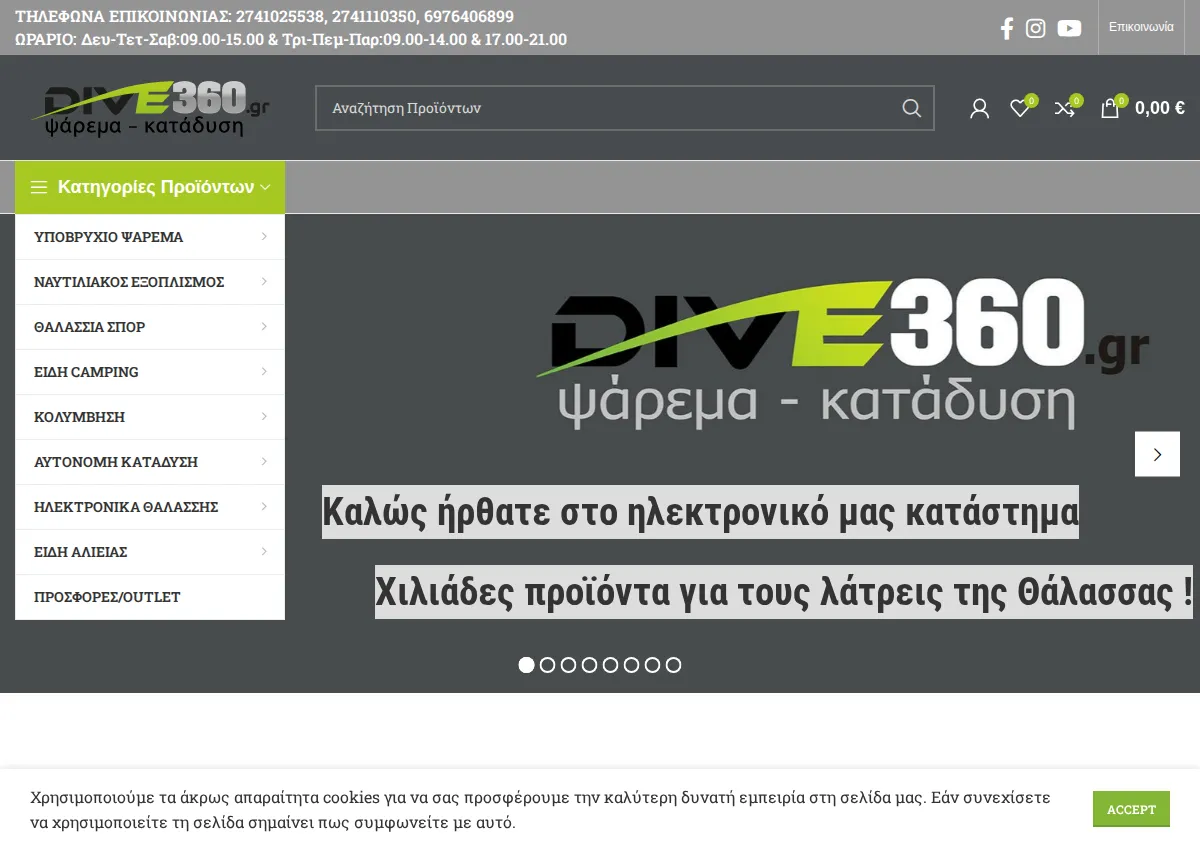Select the third slider dot
This screenshot has width=1200, height=850.
[568, 665]
